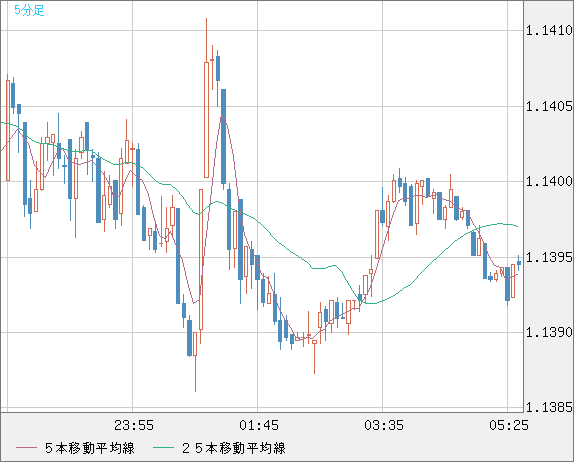This screenshot has width=574, height=462.
Task: Click the tallest red candle peaking above 1.1410
Action: click(206, 120)
